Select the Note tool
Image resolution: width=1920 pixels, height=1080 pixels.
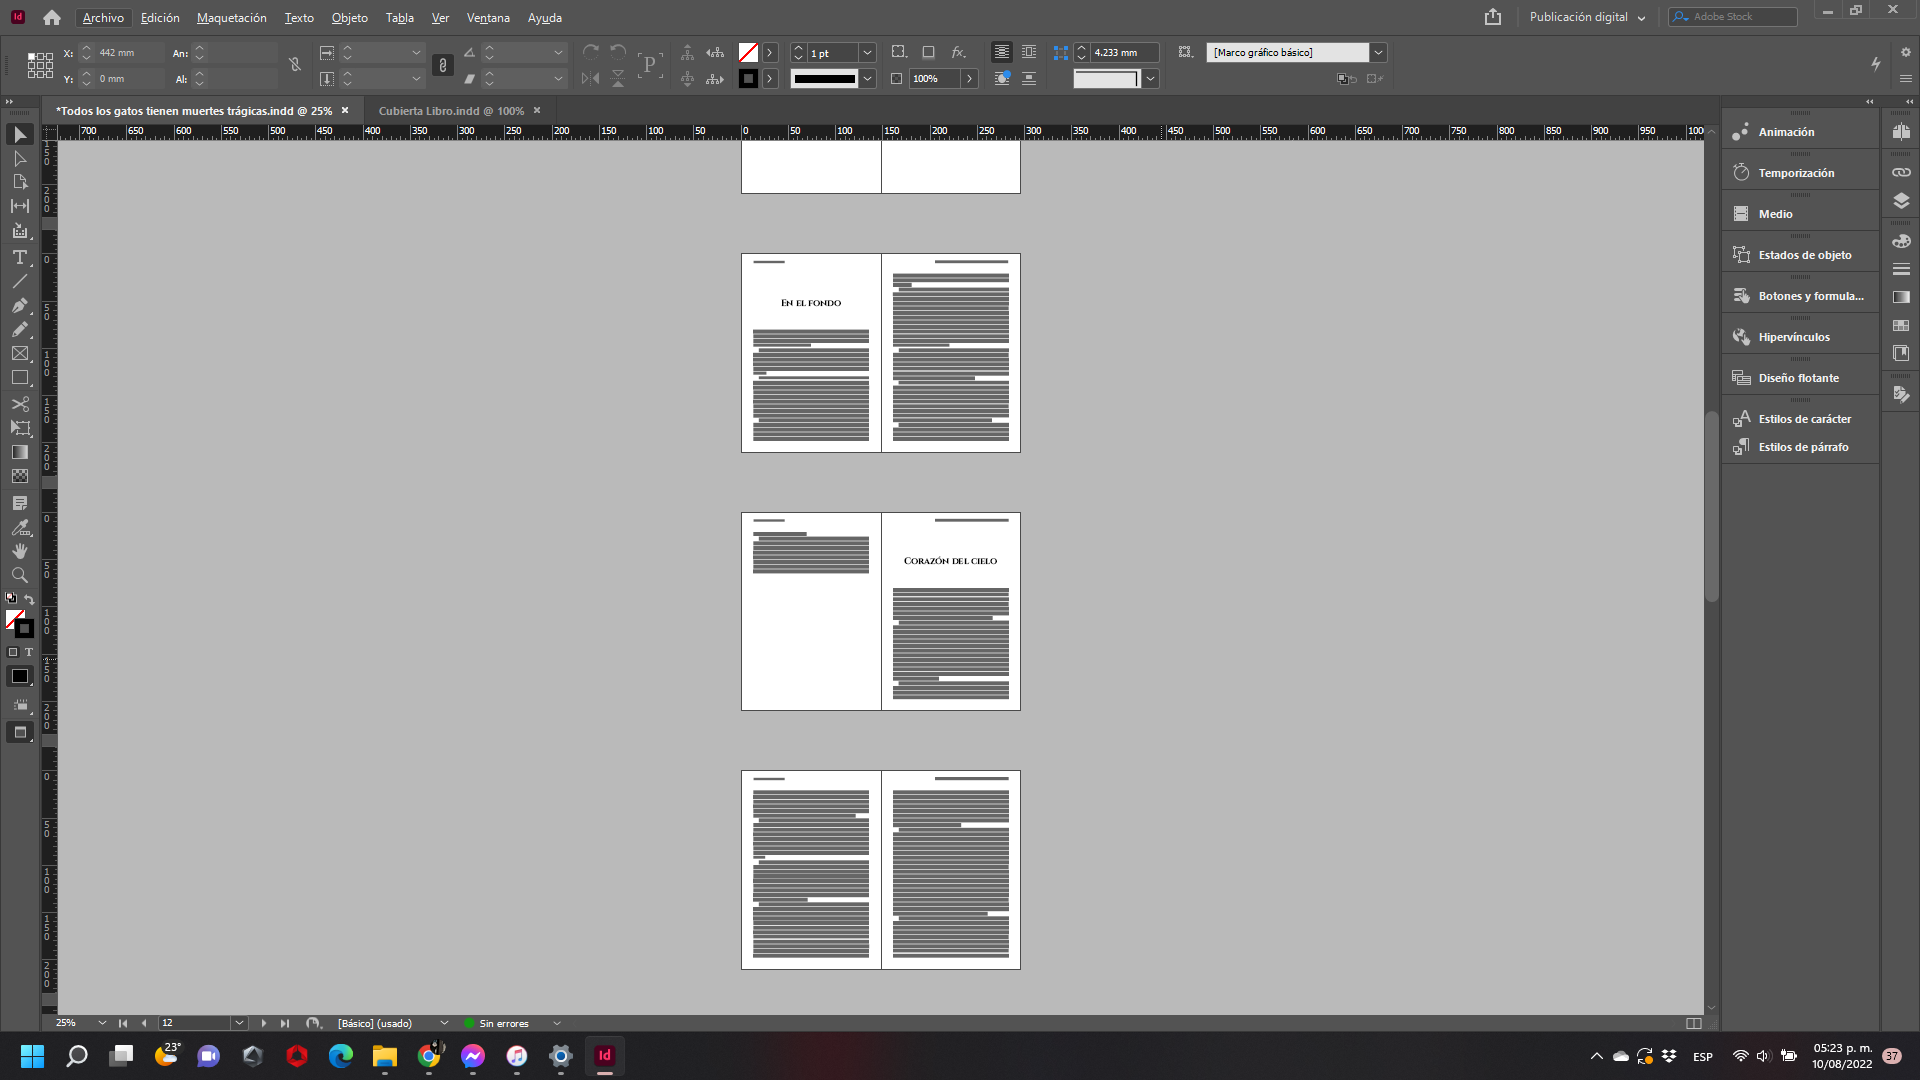[x=20, y=503]
